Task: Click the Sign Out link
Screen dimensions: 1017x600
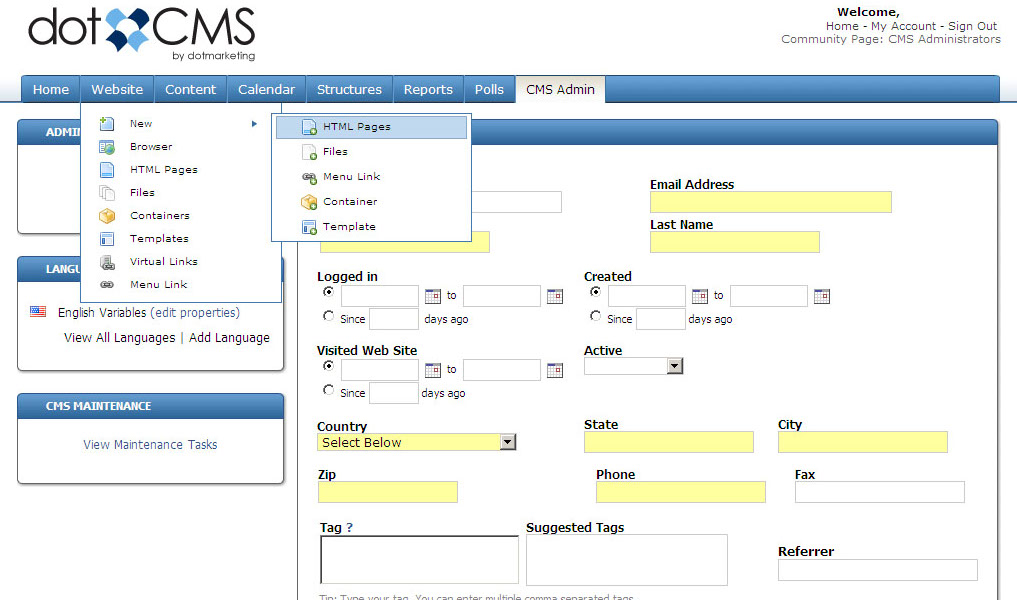Action: [x=972, y=26]
